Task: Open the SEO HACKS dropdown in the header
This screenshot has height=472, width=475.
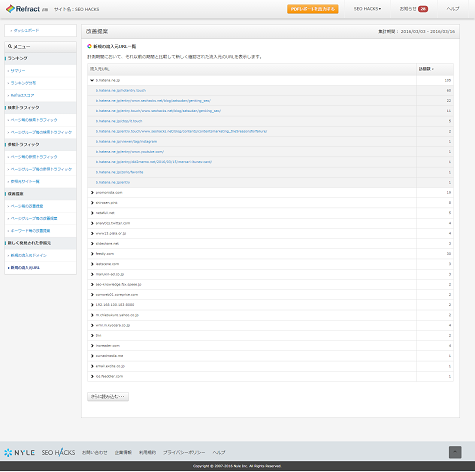Action: tap(367, 9)
